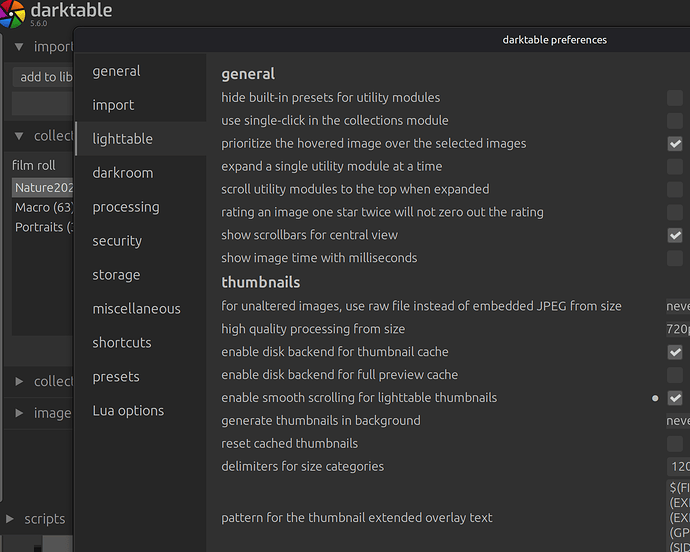This screenshot has width=690, height=552.
Task: Open generate thumbnails in background dropdown
Action: [678, 421]
